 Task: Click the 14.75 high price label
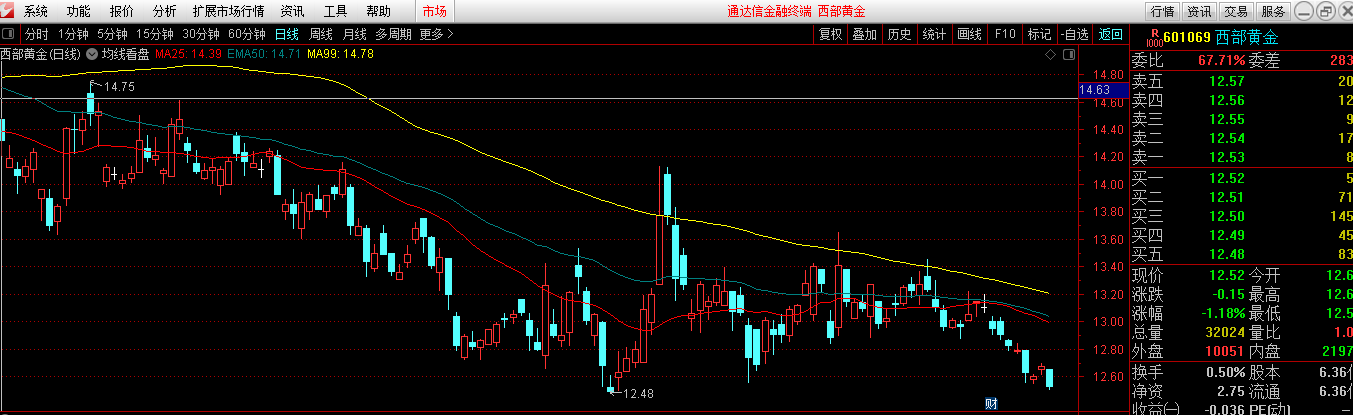pyautogui.click(x=119, y=87)
